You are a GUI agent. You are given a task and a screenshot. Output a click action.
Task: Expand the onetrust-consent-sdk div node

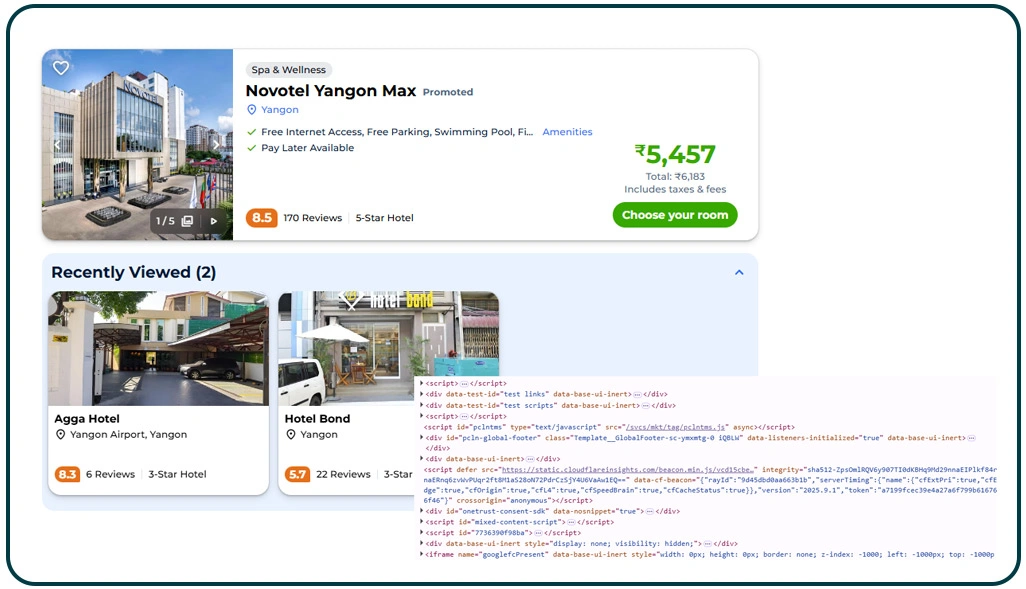[x=424, y=510]
